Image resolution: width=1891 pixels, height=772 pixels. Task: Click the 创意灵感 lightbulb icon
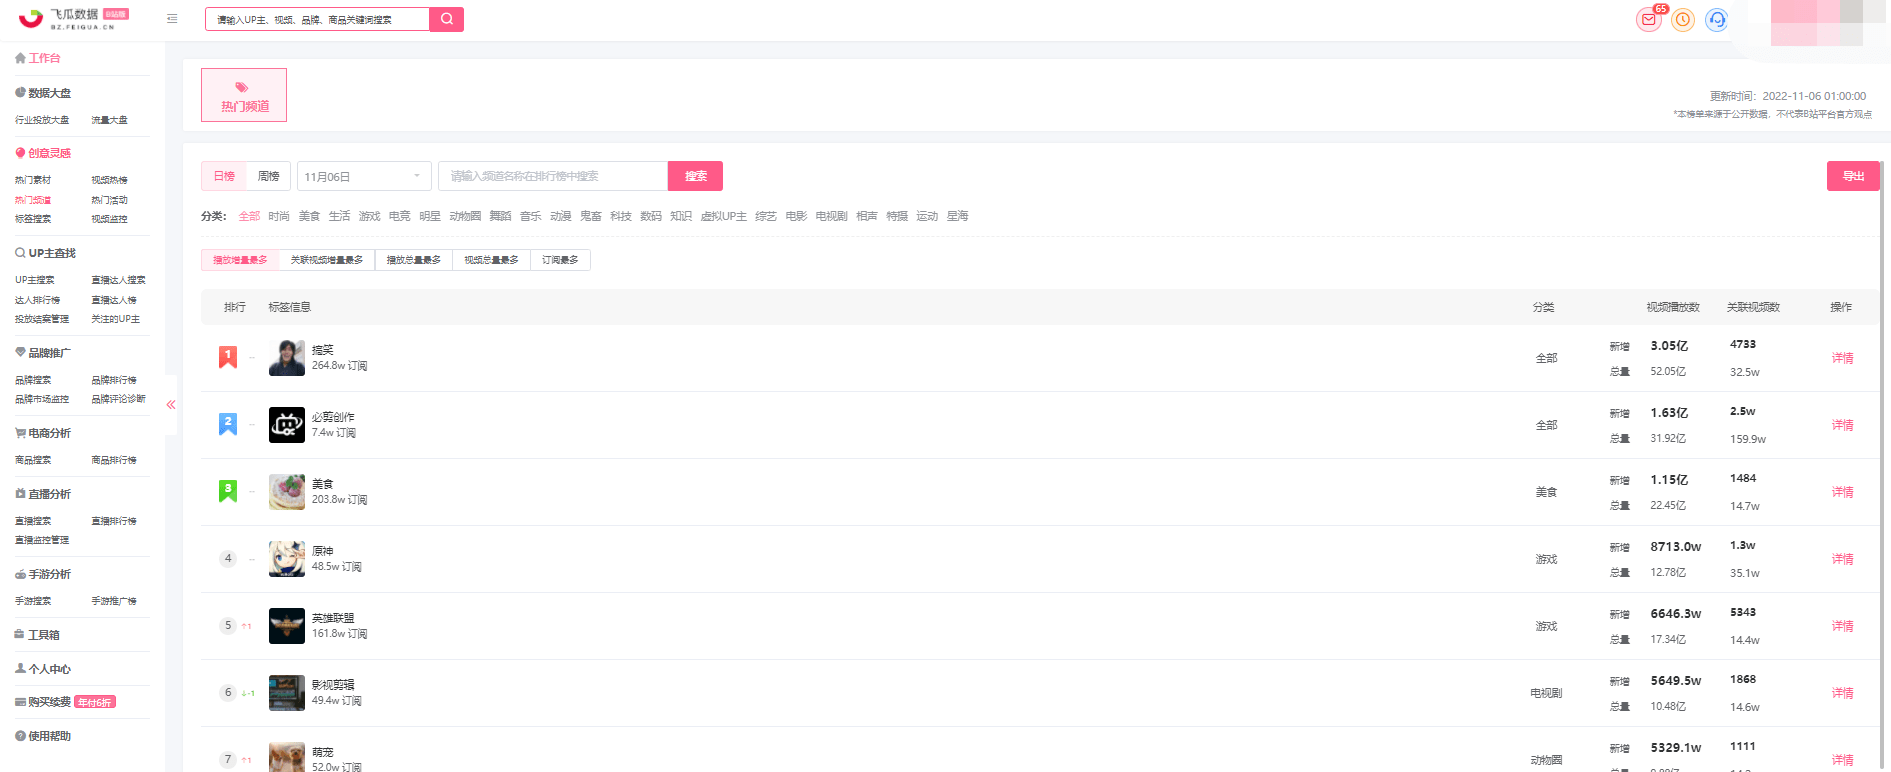[20, 153]
